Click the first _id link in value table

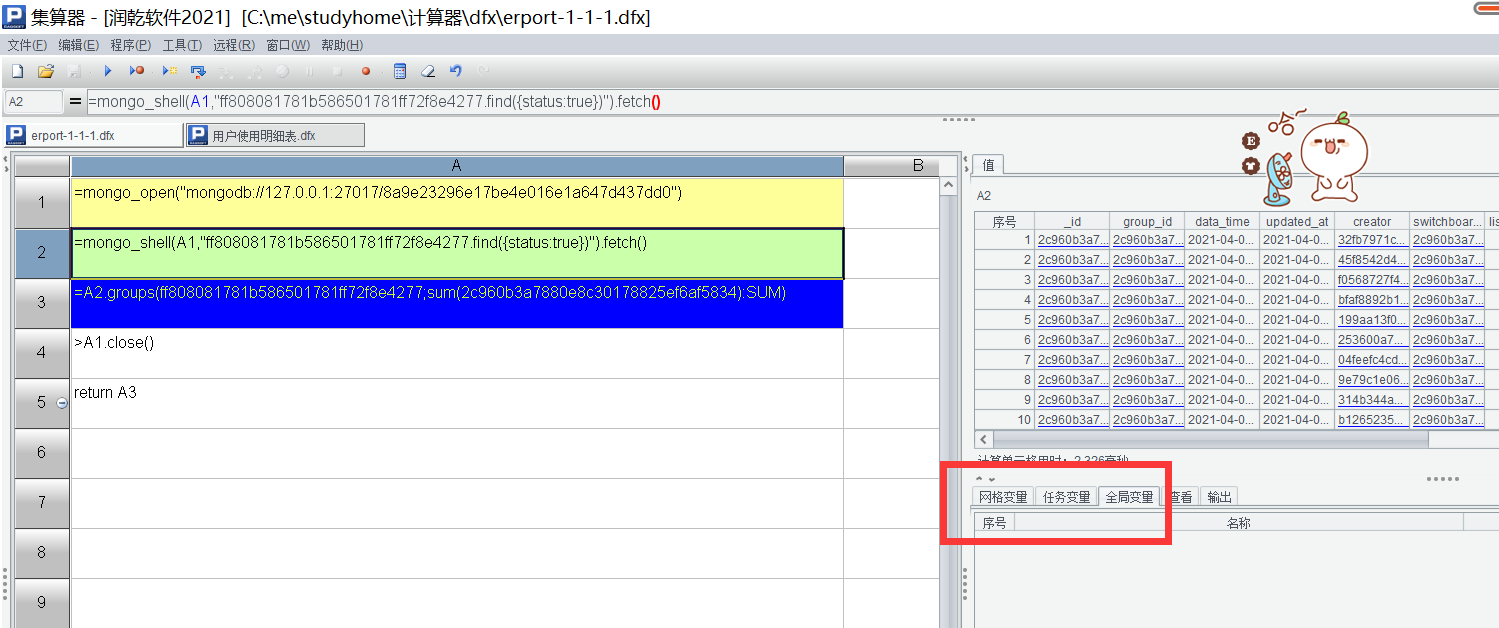(1071, 240)
